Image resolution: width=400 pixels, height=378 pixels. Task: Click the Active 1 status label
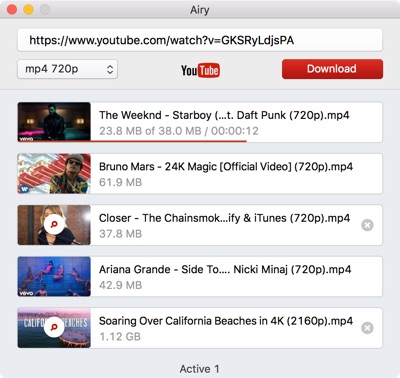pos(200,369)
